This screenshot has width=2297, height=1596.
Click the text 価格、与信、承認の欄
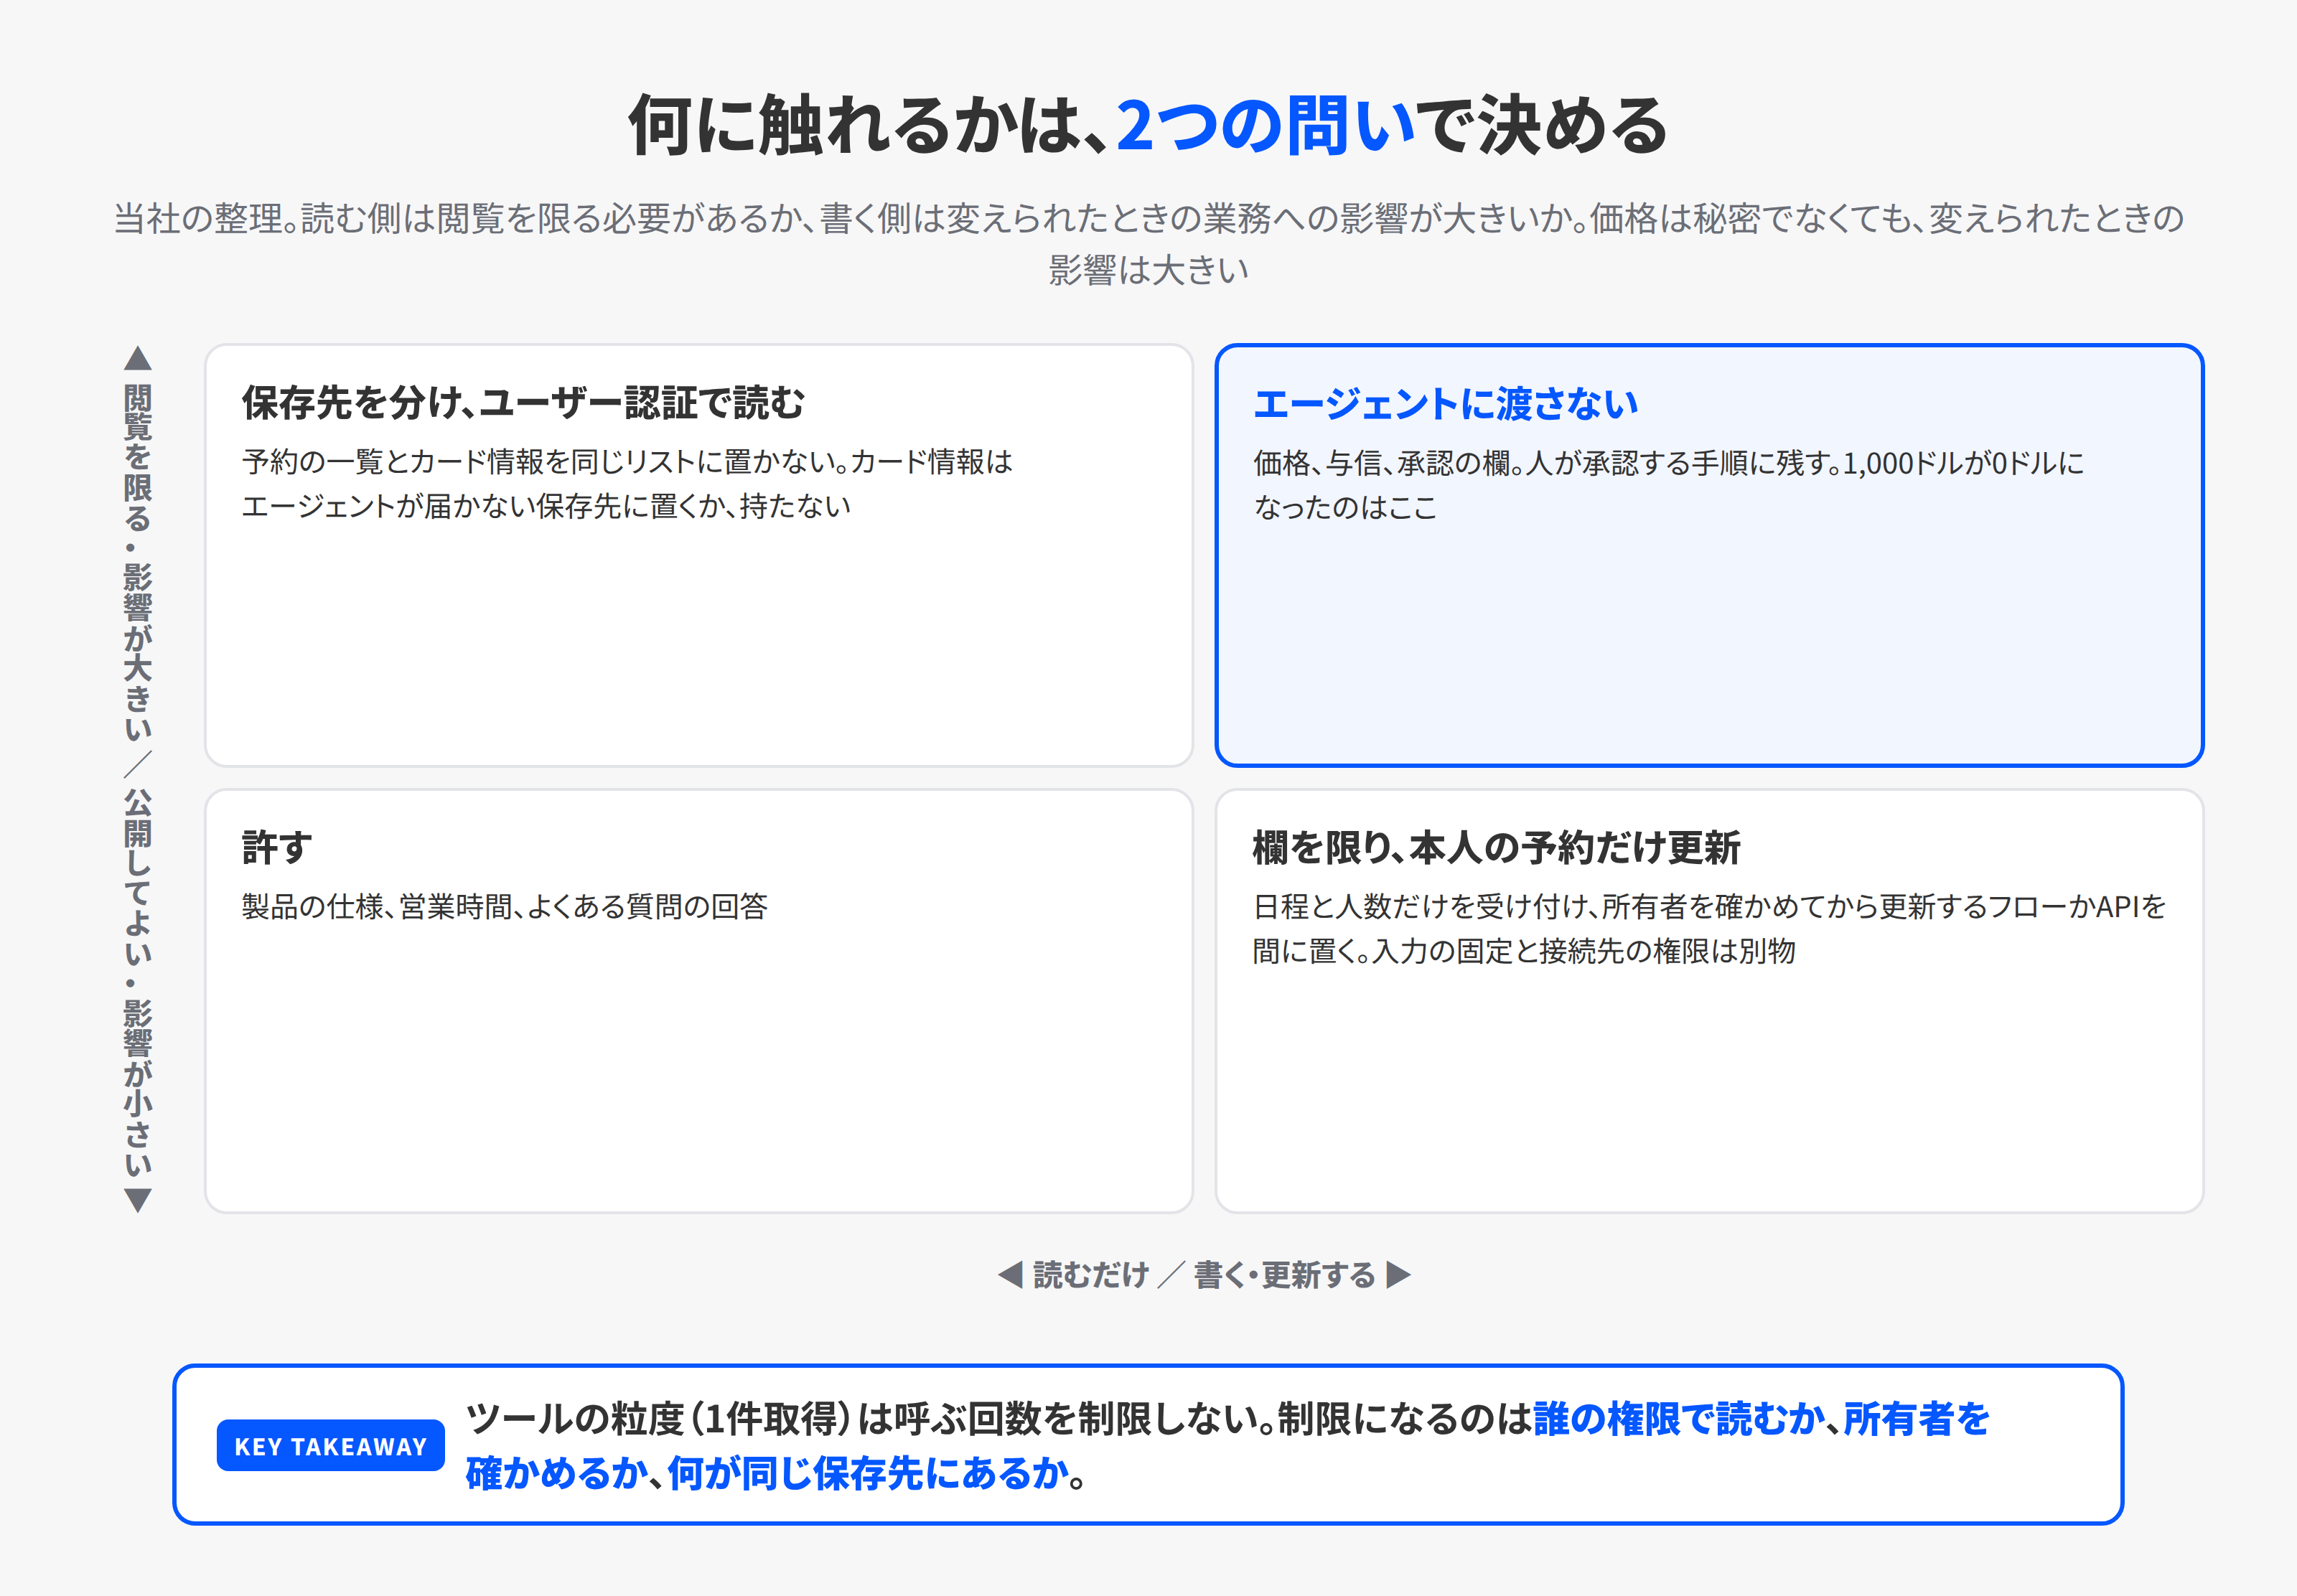1387,463
